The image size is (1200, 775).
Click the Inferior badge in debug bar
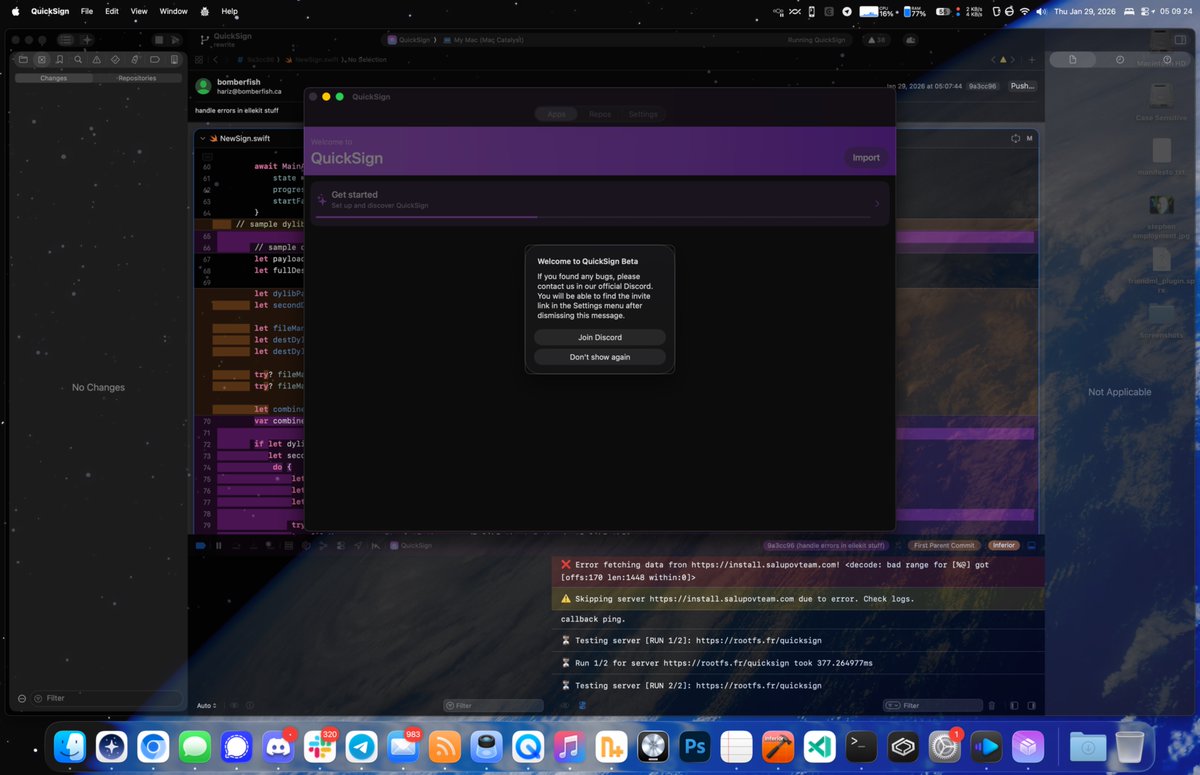pos(1002,545)
